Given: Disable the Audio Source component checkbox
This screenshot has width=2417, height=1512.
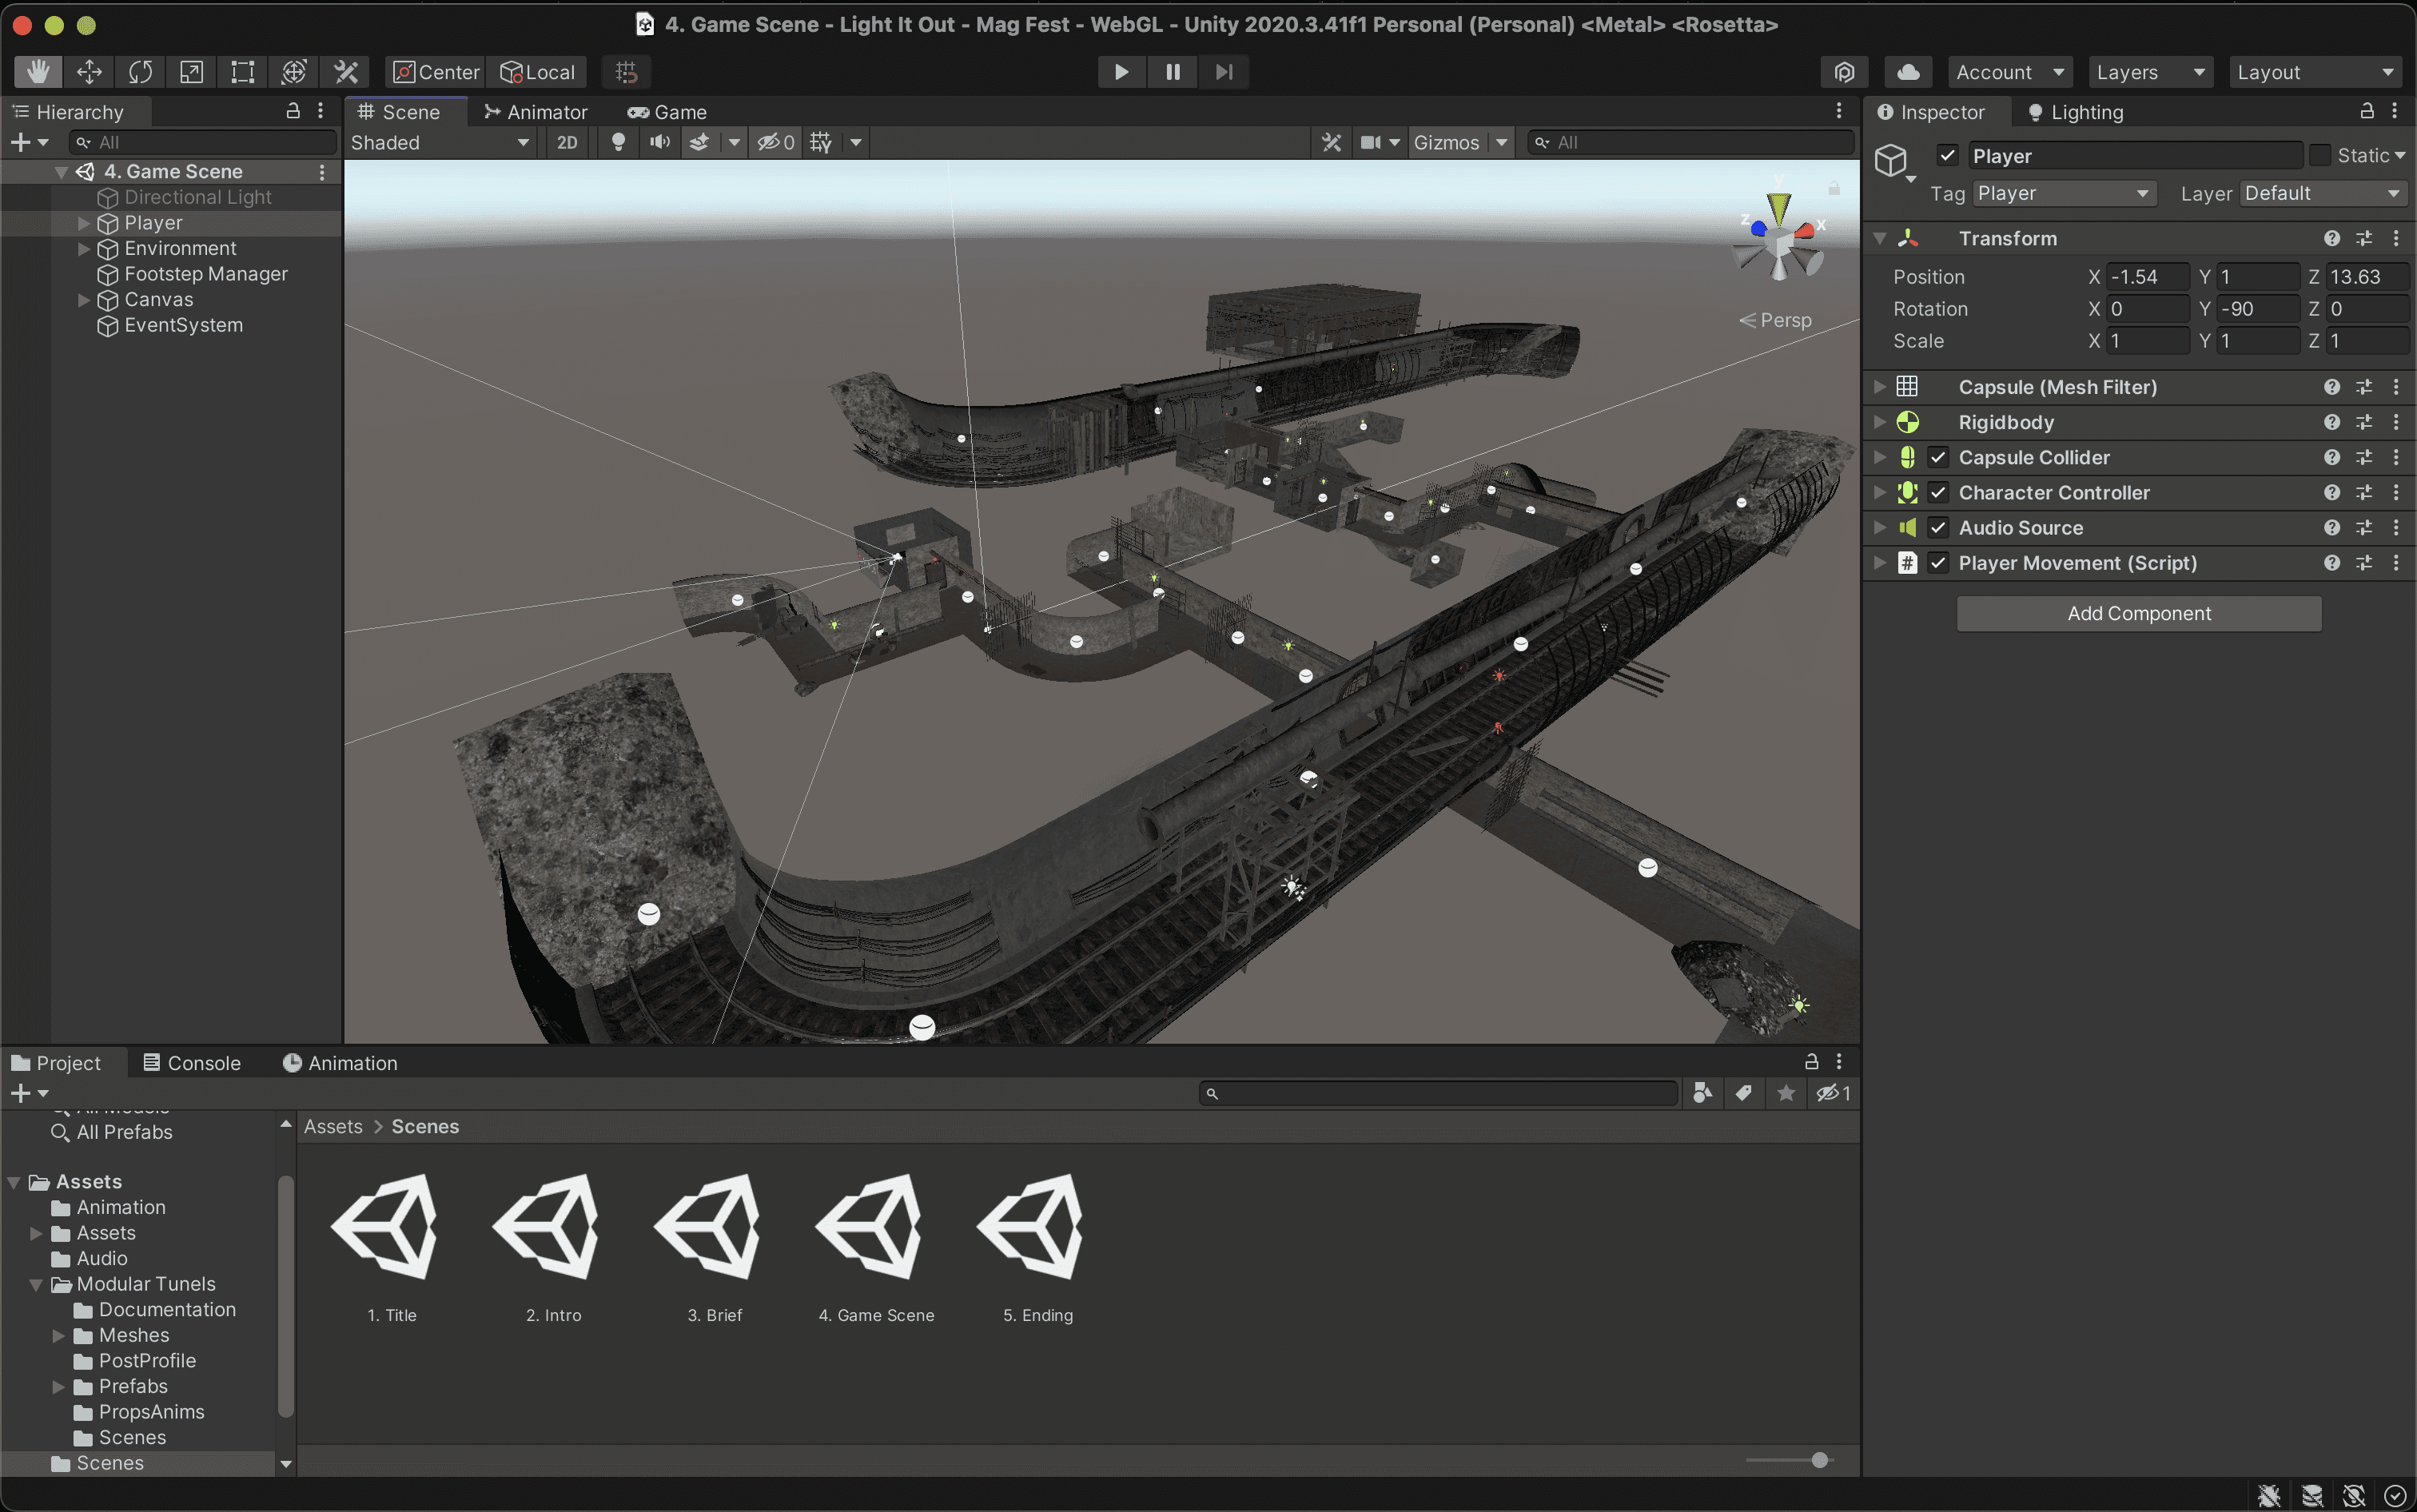Looking at the screenshot, I should tap(1938, 528).
